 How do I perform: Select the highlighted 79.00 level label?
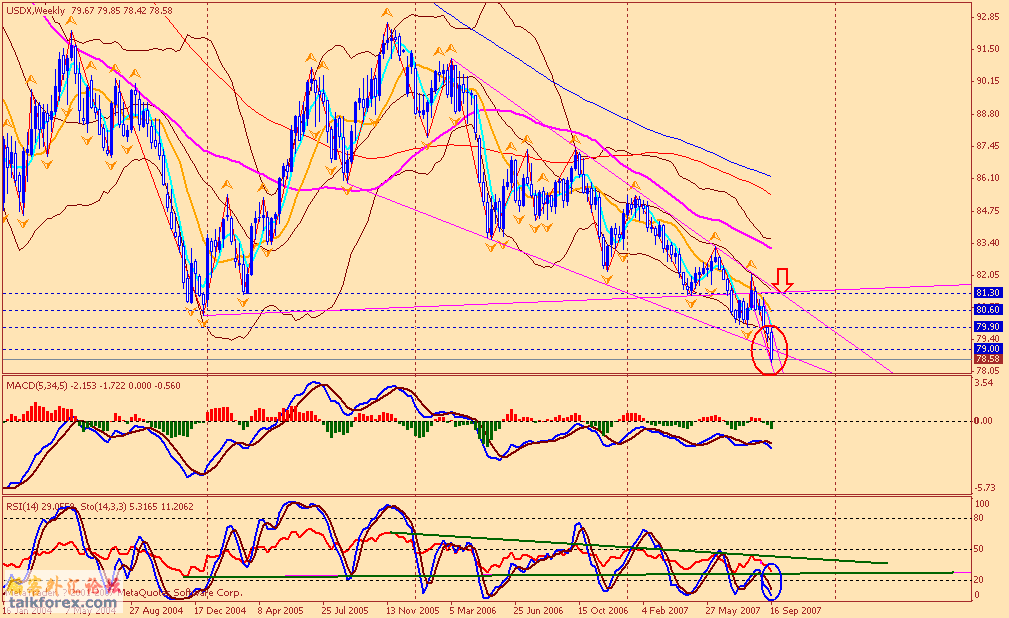988,349
